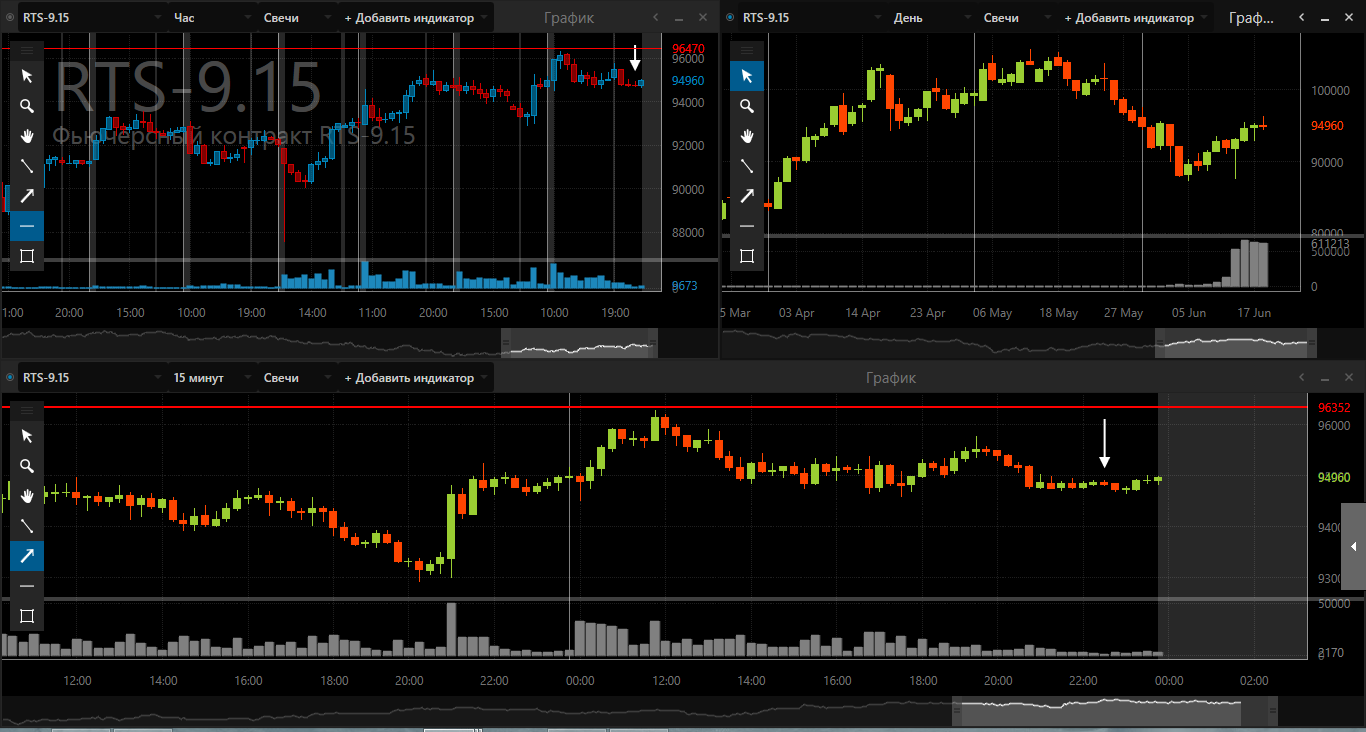
Task: Close the 15-minute chart panel
Action: 1350,378
